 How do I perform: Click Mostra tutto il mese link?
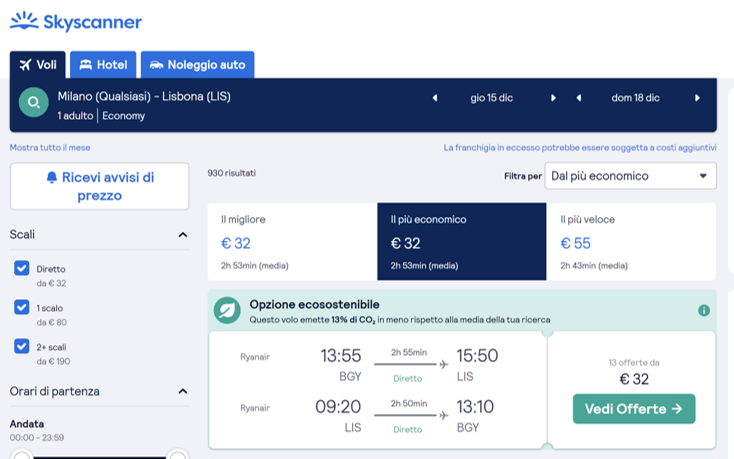(50, 148)
